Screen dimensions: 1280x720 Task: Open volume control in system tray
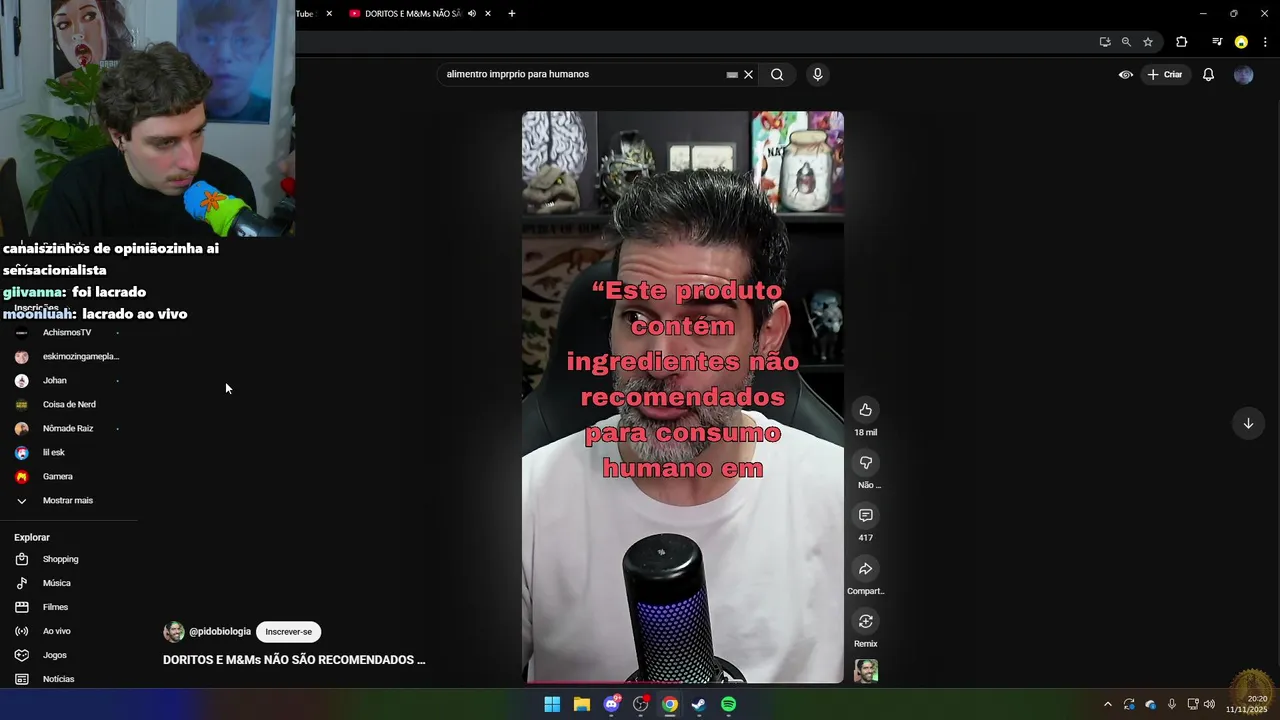1209,705
